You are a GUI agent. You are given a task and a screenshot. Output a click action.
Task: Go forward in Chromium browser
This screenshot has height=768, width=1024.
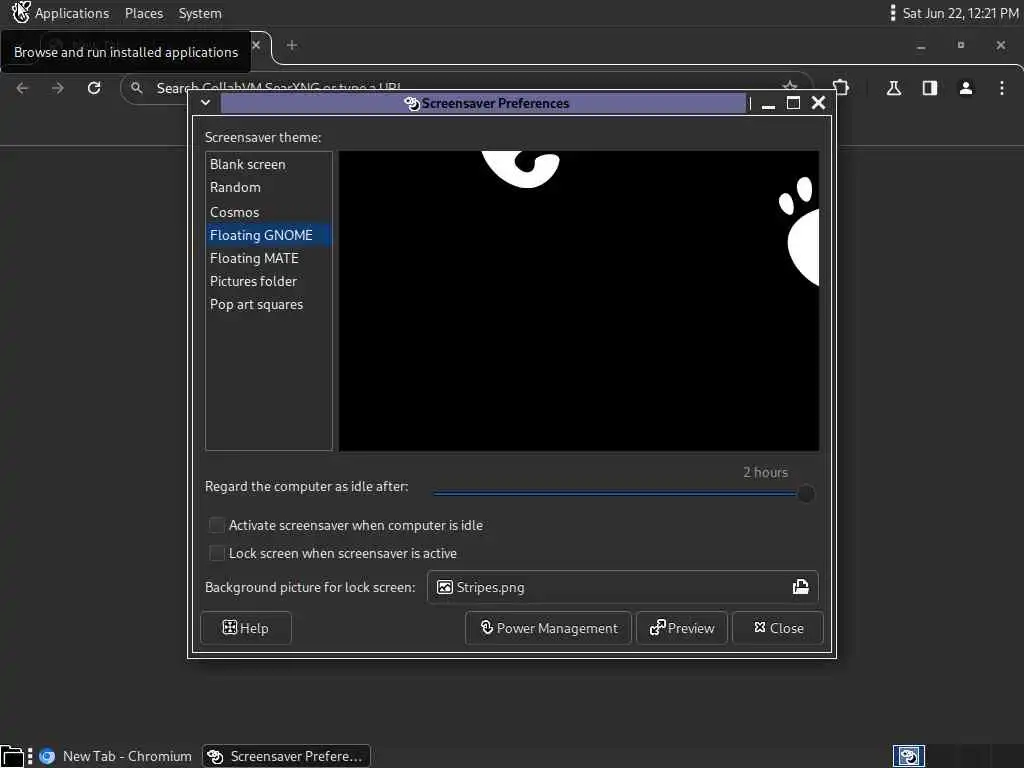tap(58, 88)
